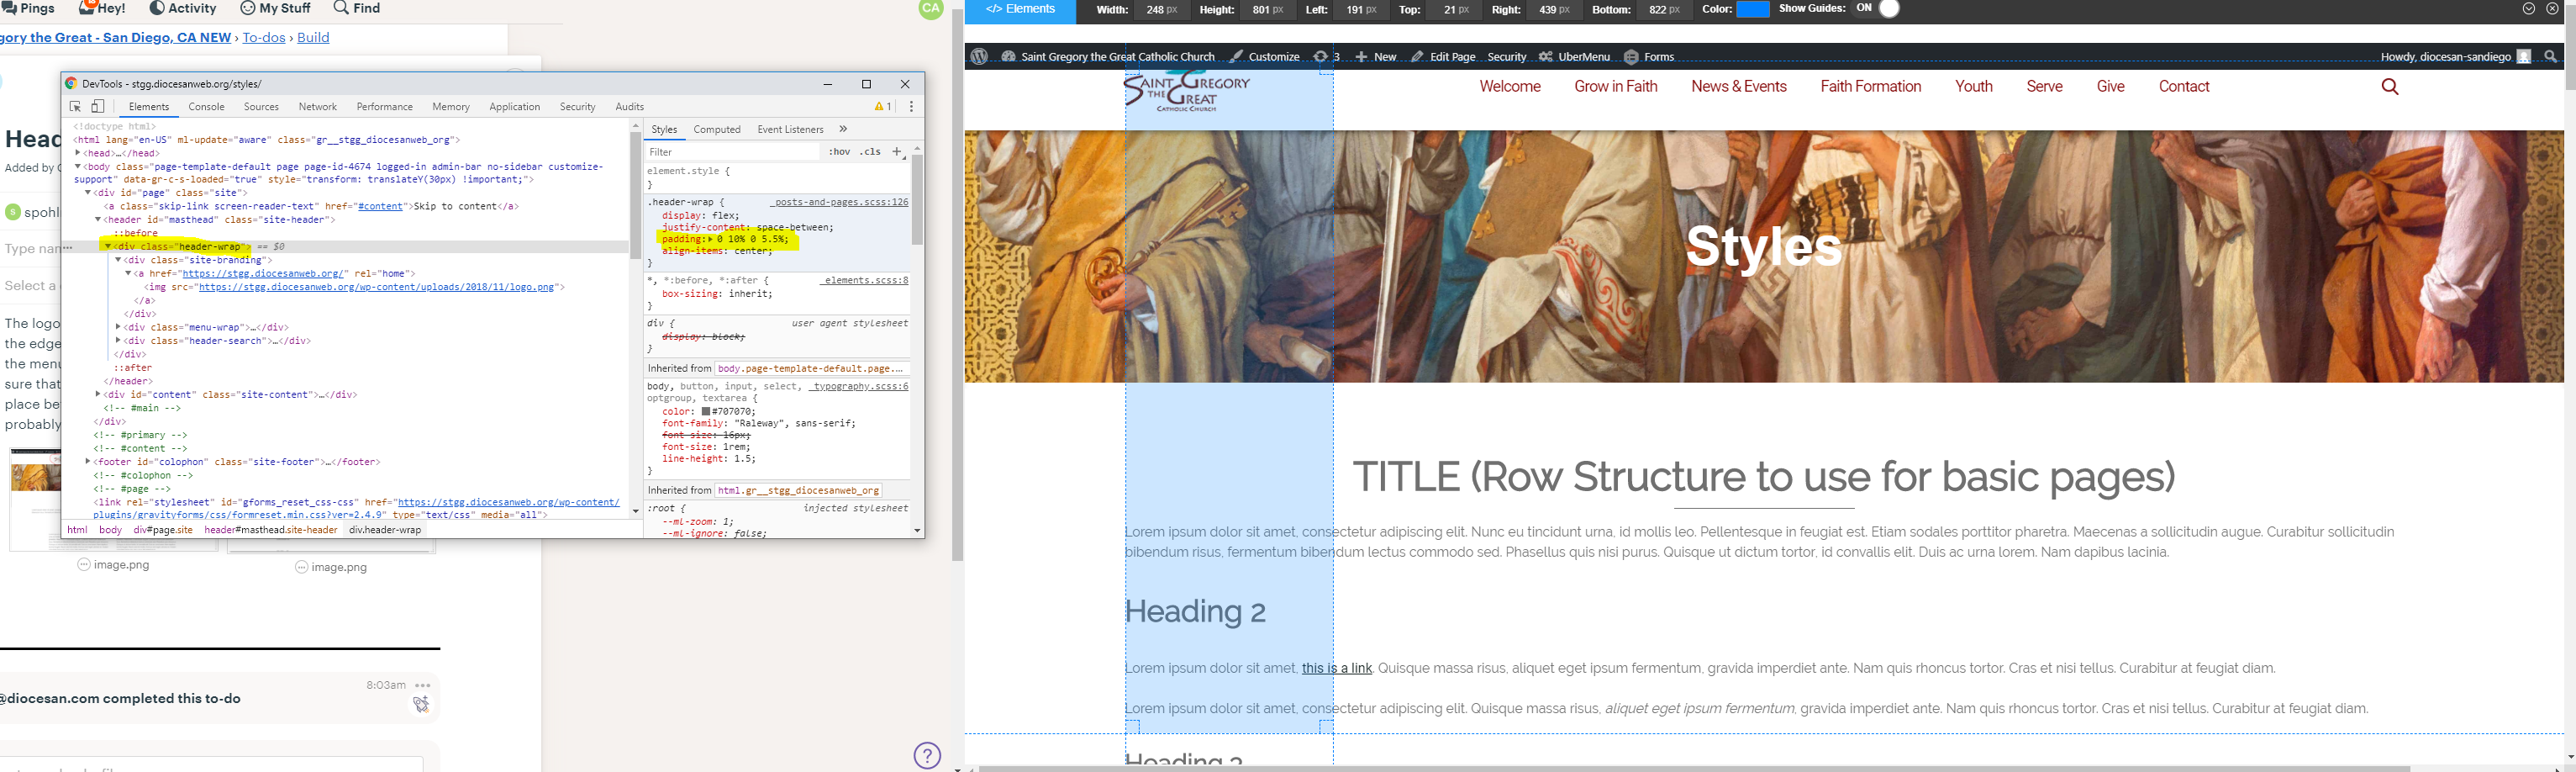Click the guide Color swatch
This screenshot has height=772, width=2576.
pos(1753,9)
